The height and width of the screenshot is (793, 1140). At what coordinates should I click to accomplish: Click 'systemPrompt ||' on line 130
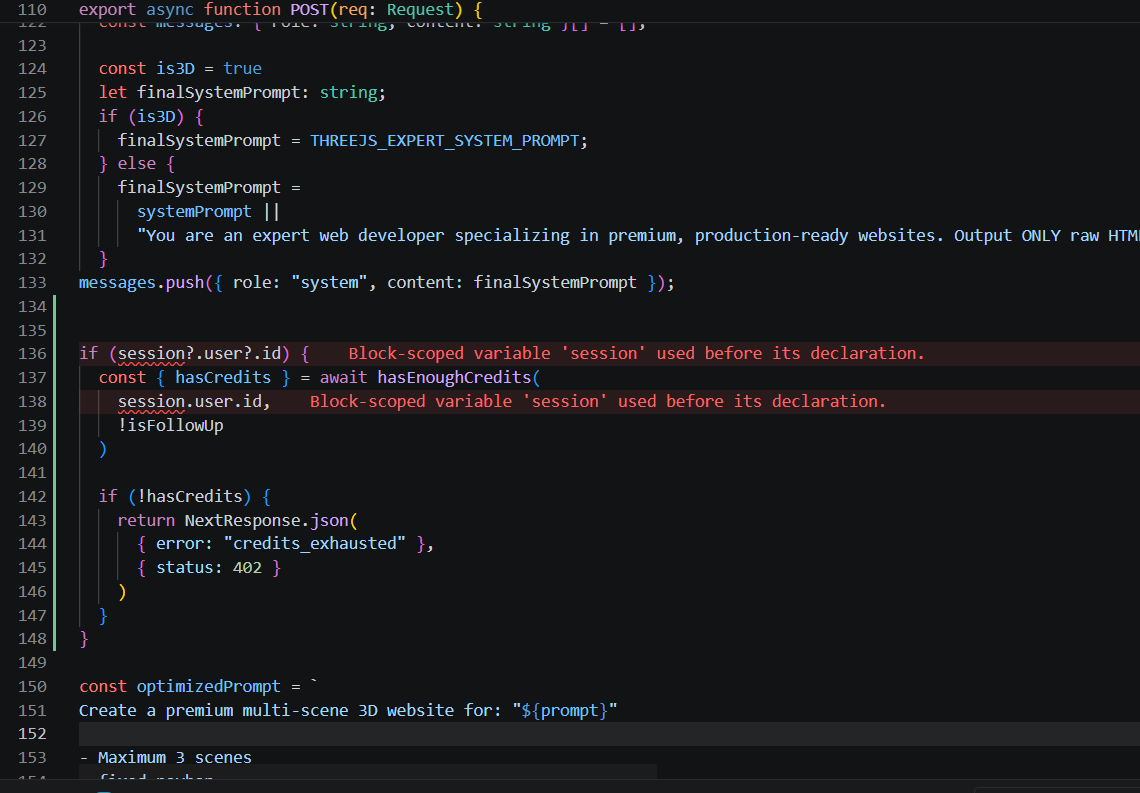208,212
